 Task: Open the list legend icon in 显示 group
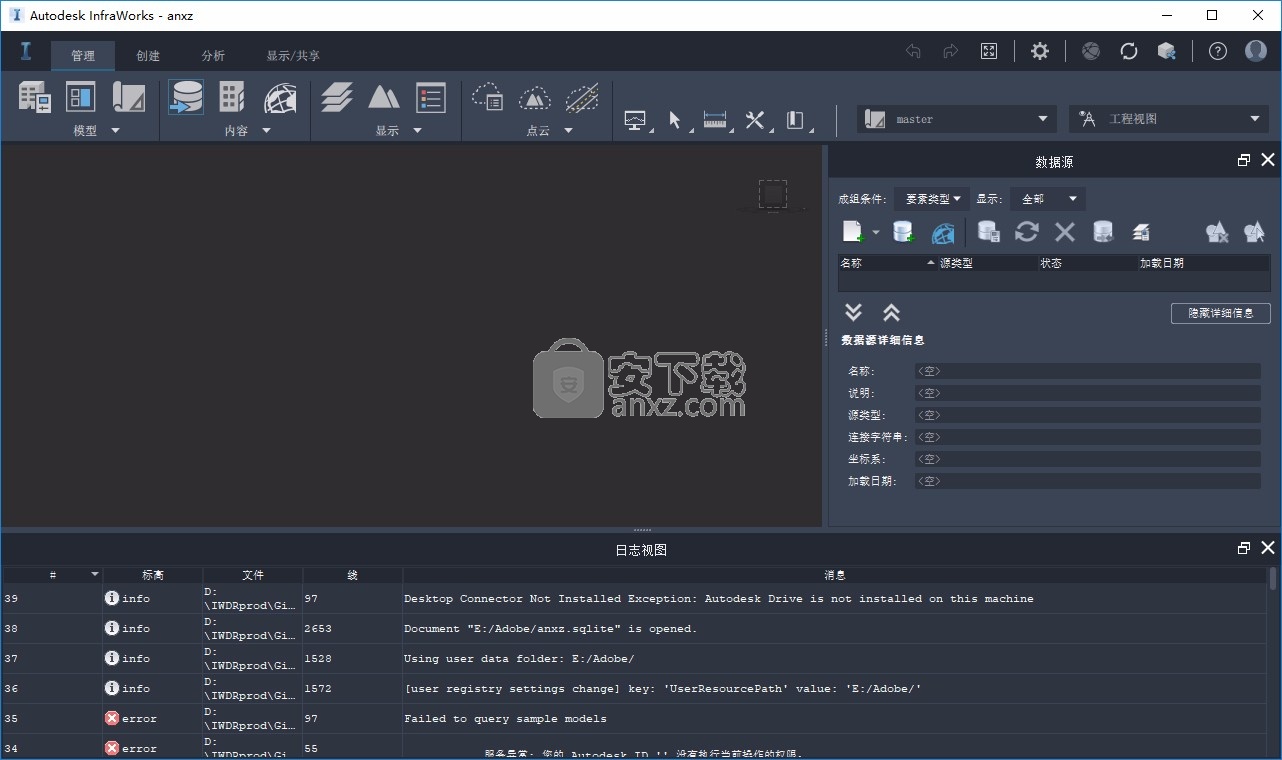pyautogui.click(x=430, y=97)
